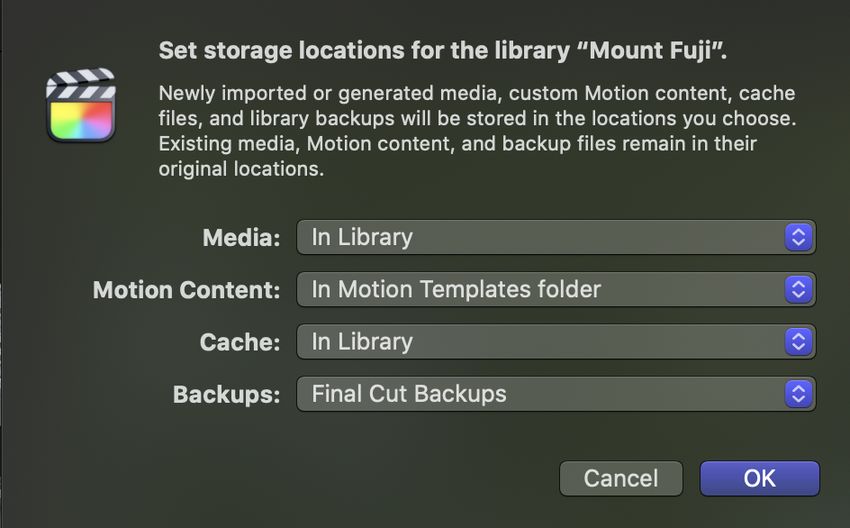Click the blue chevron arrows on Backups popup

coord(798,394)
